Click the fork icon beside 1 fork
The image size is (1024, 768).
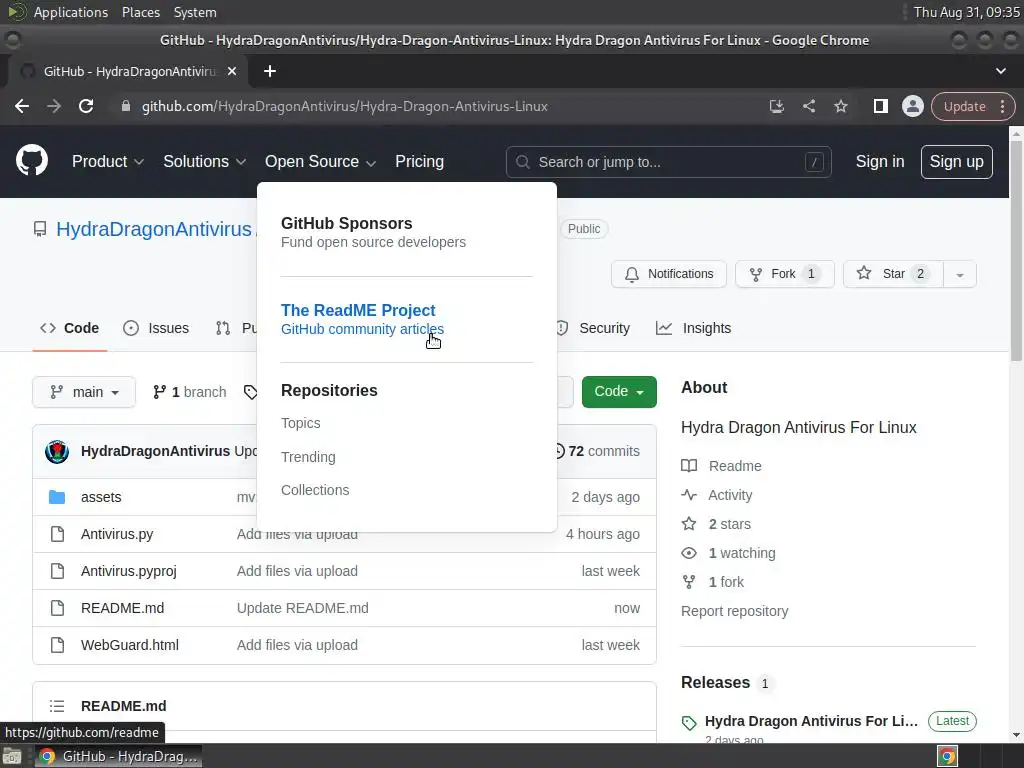tap(689, 582)
